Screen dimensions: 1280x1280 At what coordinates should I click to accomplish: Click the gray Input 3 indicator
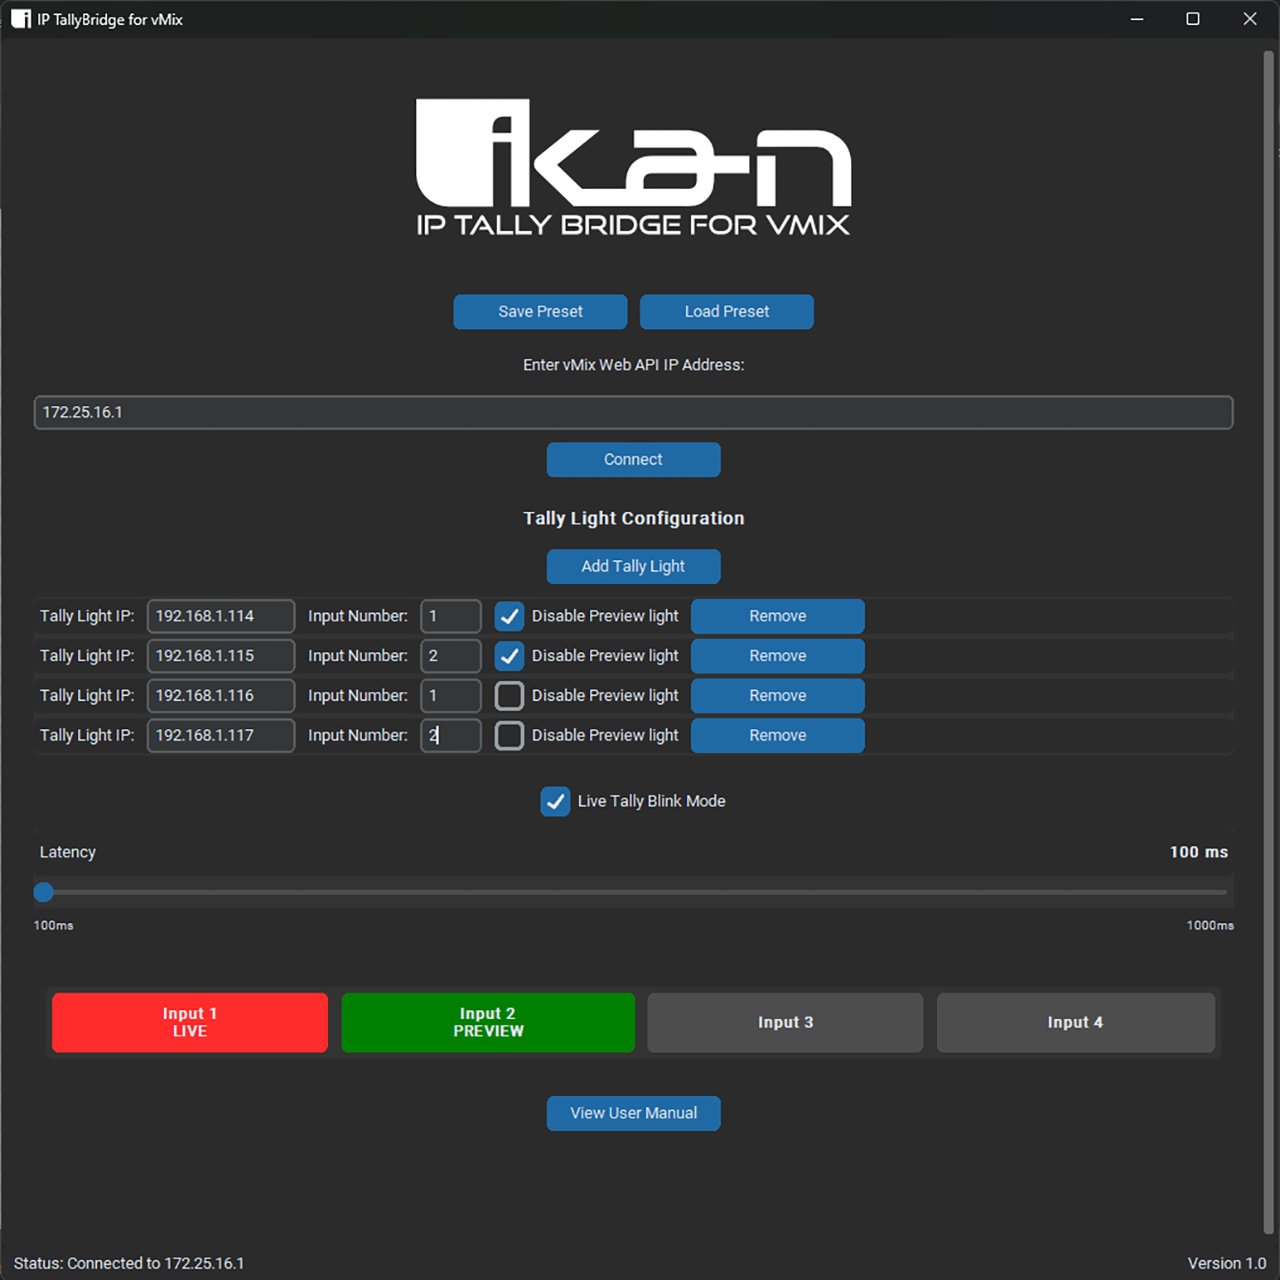[785, 1022]
